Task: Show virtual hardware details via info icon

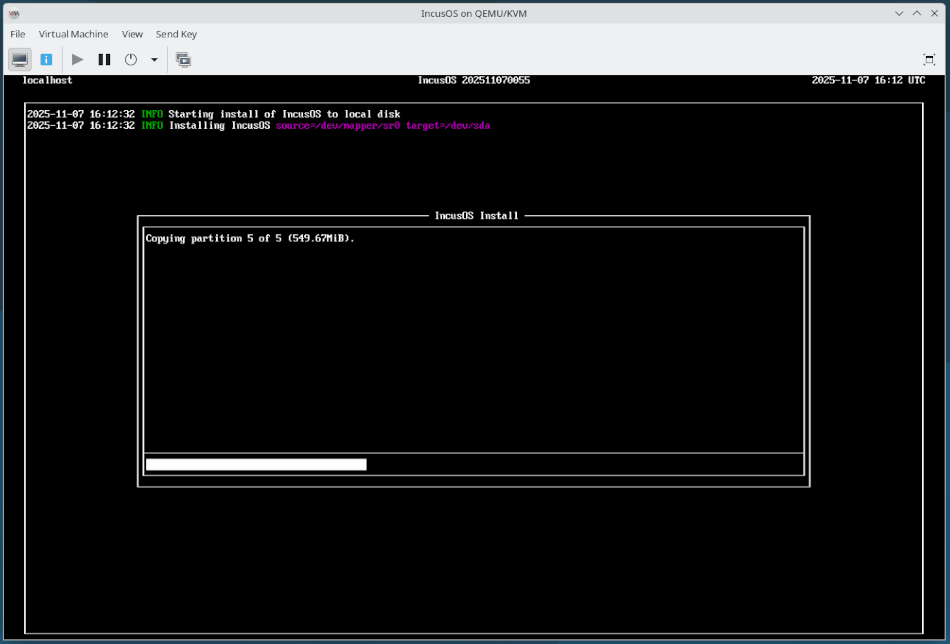Action: click(45, 59)
